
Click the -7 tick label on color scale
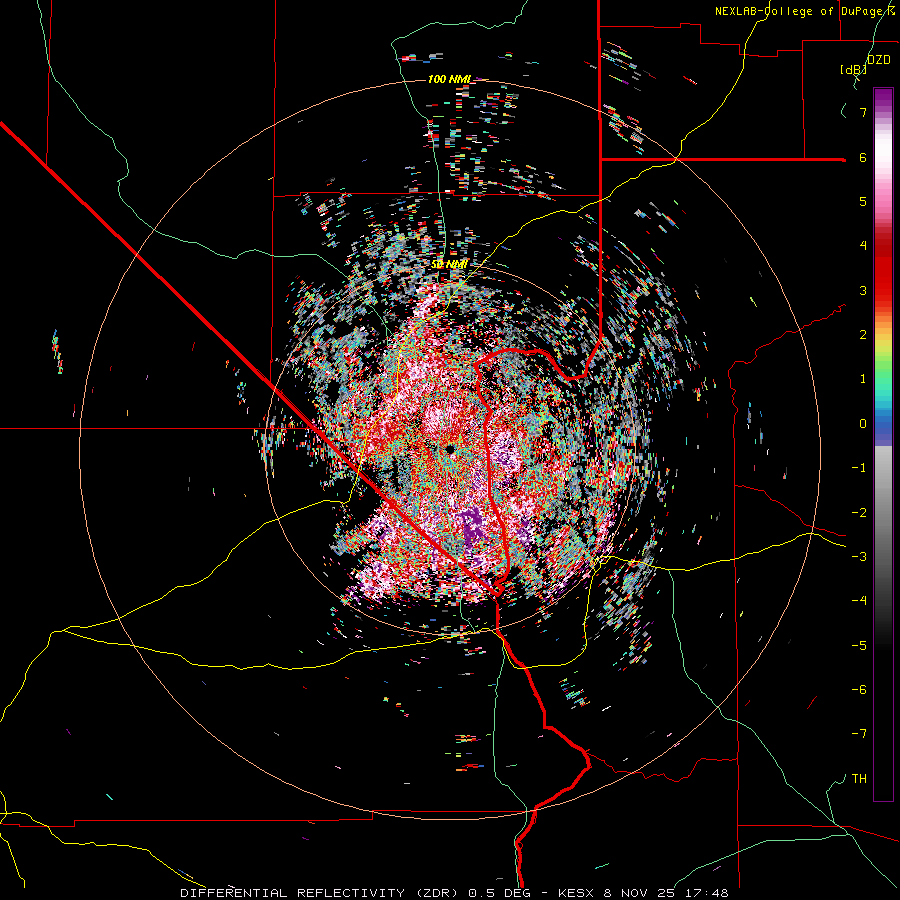click(859, 734)
